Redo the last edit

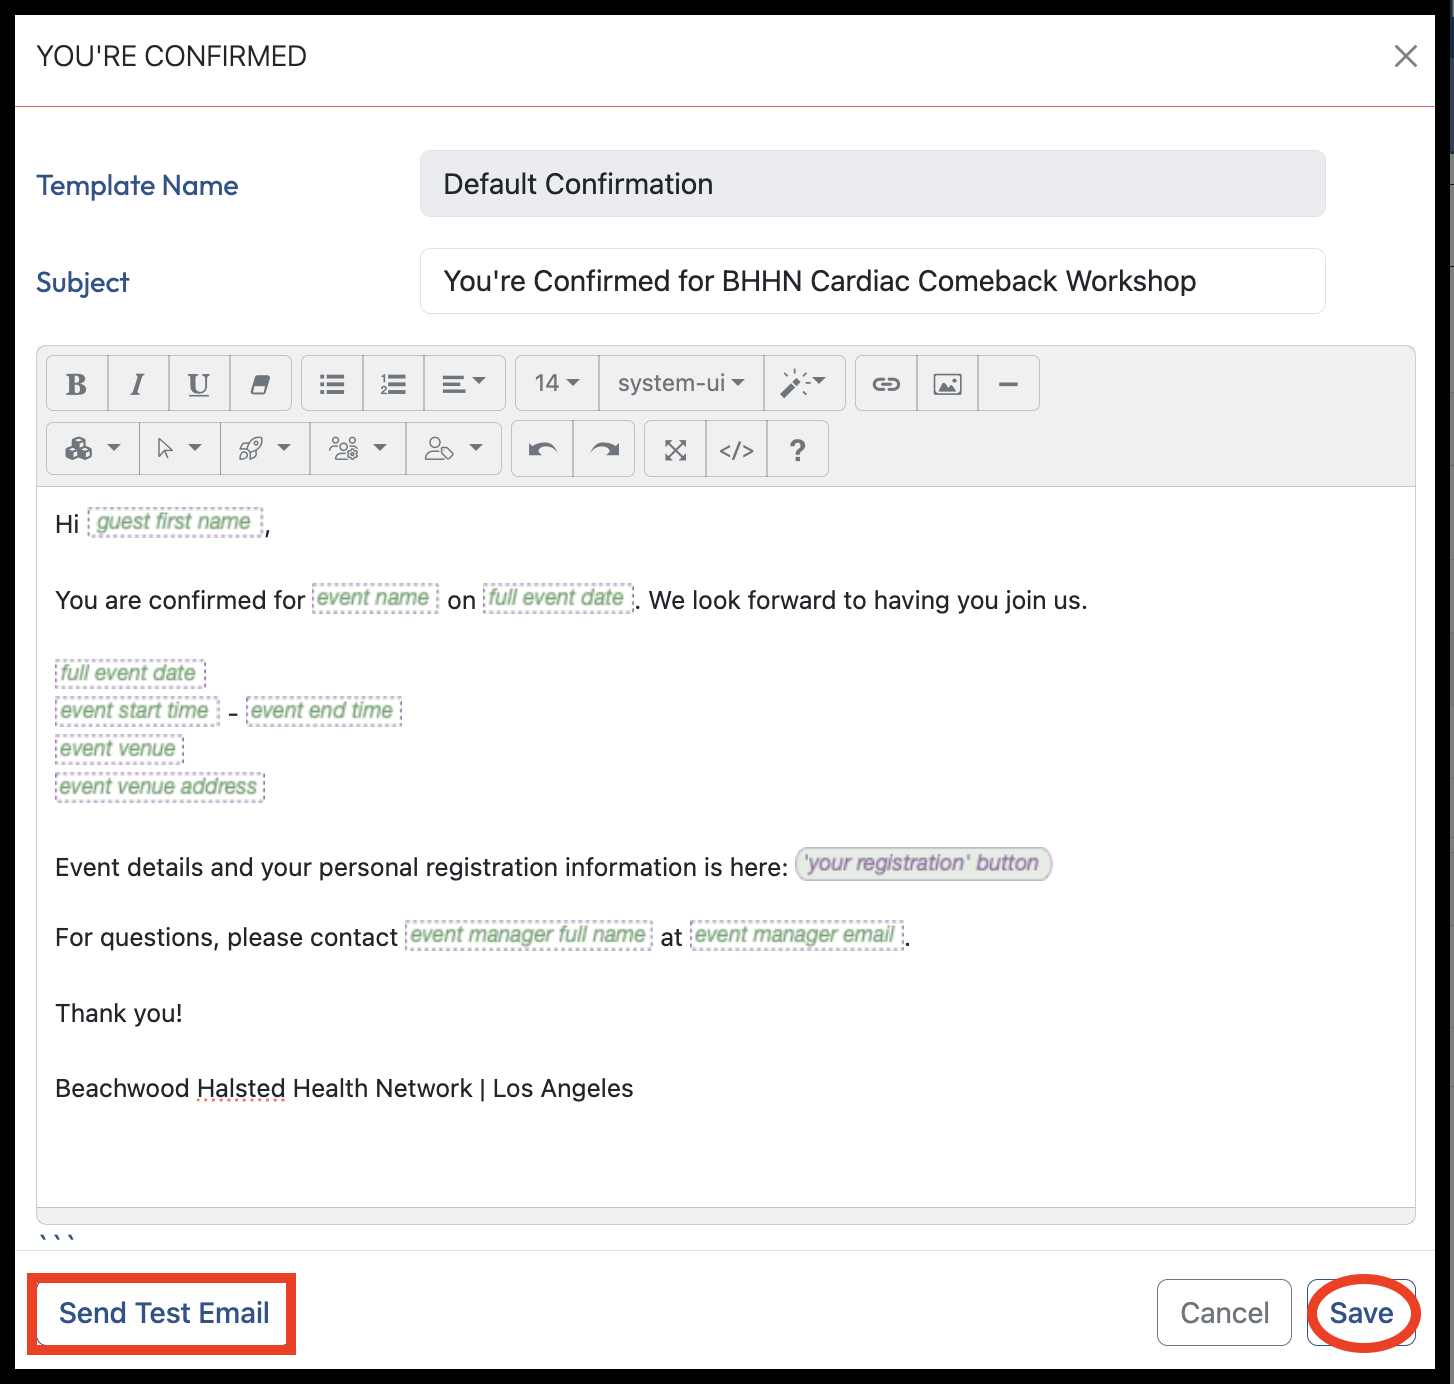604,449
